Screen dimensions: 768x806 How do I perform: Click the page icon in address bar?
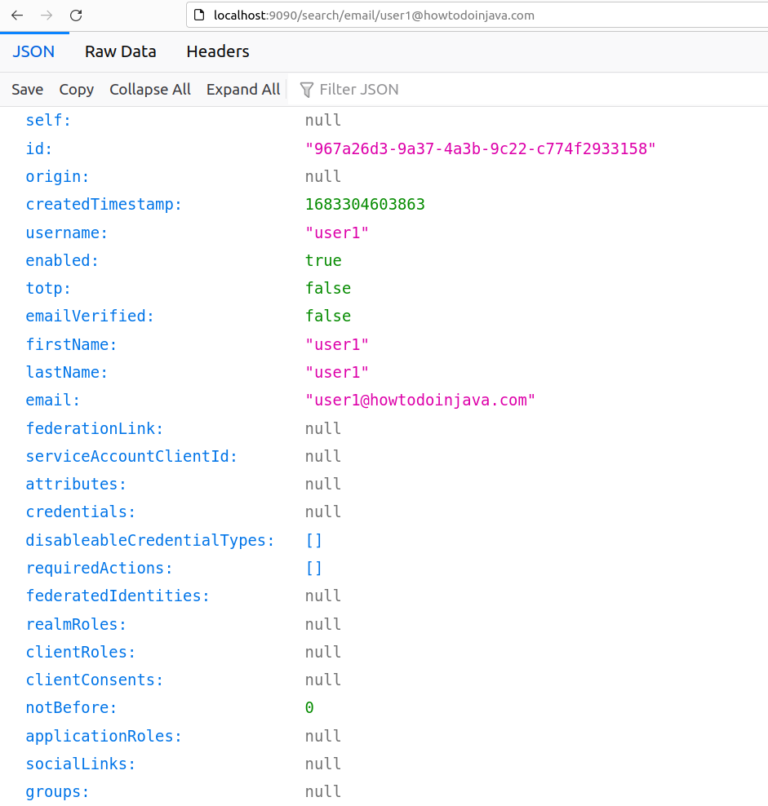point(199,15)
